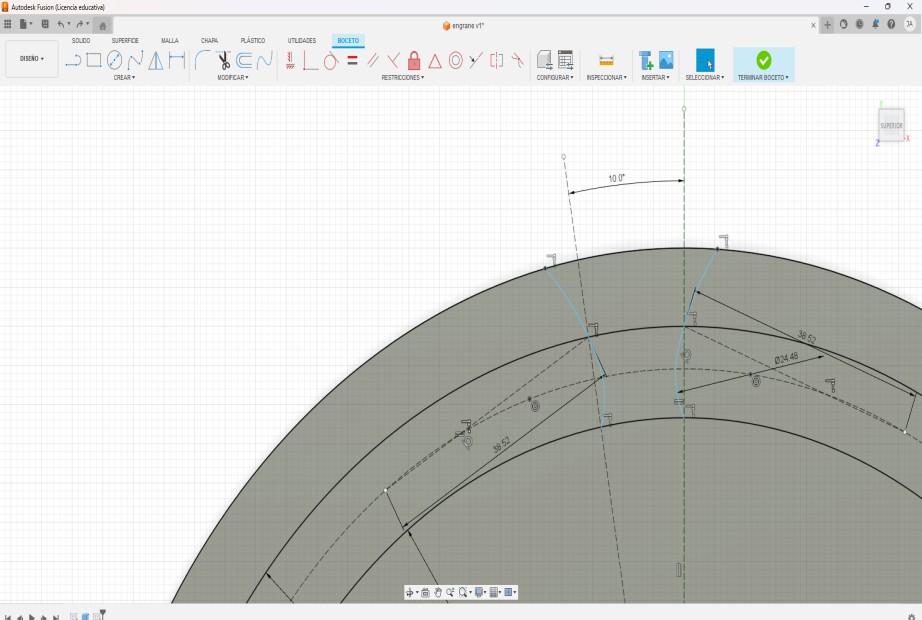Open the File menu dropdown
922x620 pixels.
point(25,24)
